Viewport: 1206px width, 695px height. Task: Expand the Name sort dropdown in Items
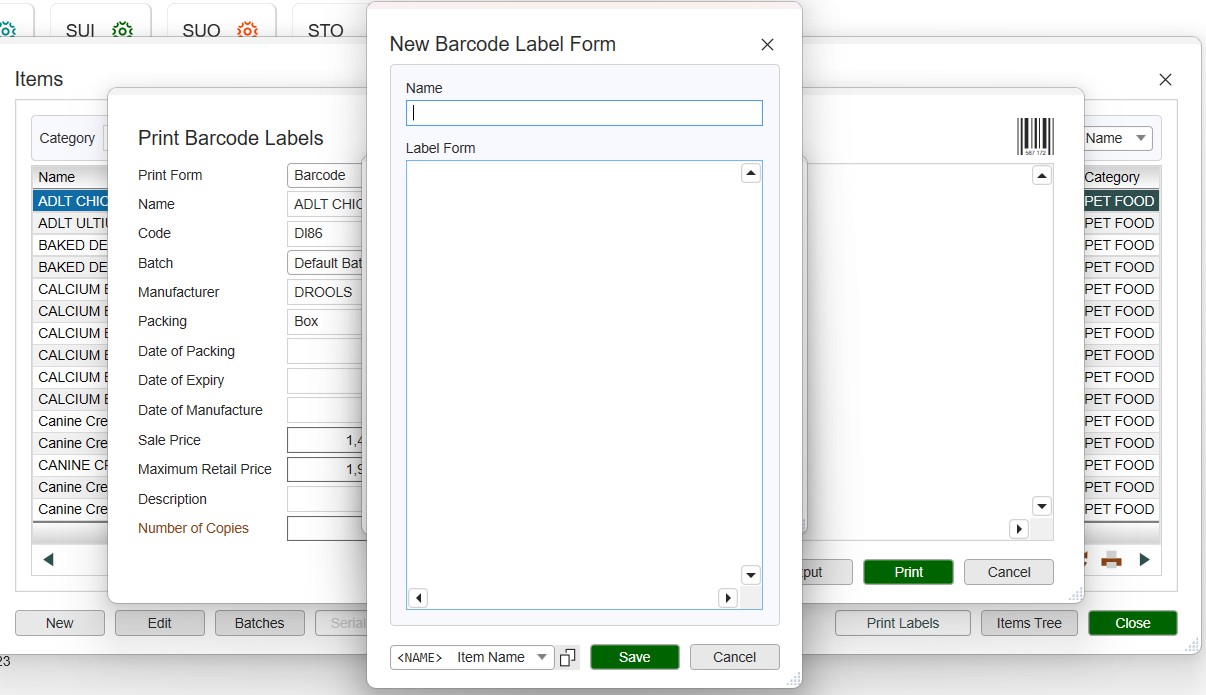[x=1117, y=138]
